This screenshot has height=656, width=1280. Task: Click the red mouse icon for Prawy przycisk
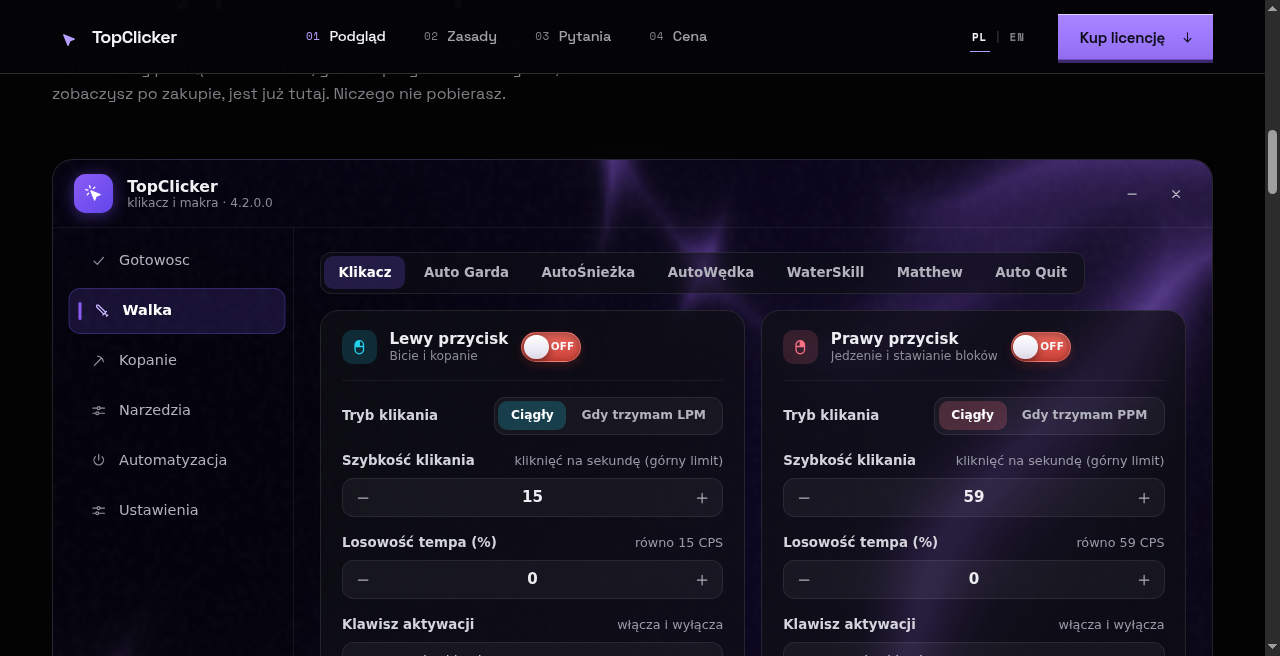(800, 347)
